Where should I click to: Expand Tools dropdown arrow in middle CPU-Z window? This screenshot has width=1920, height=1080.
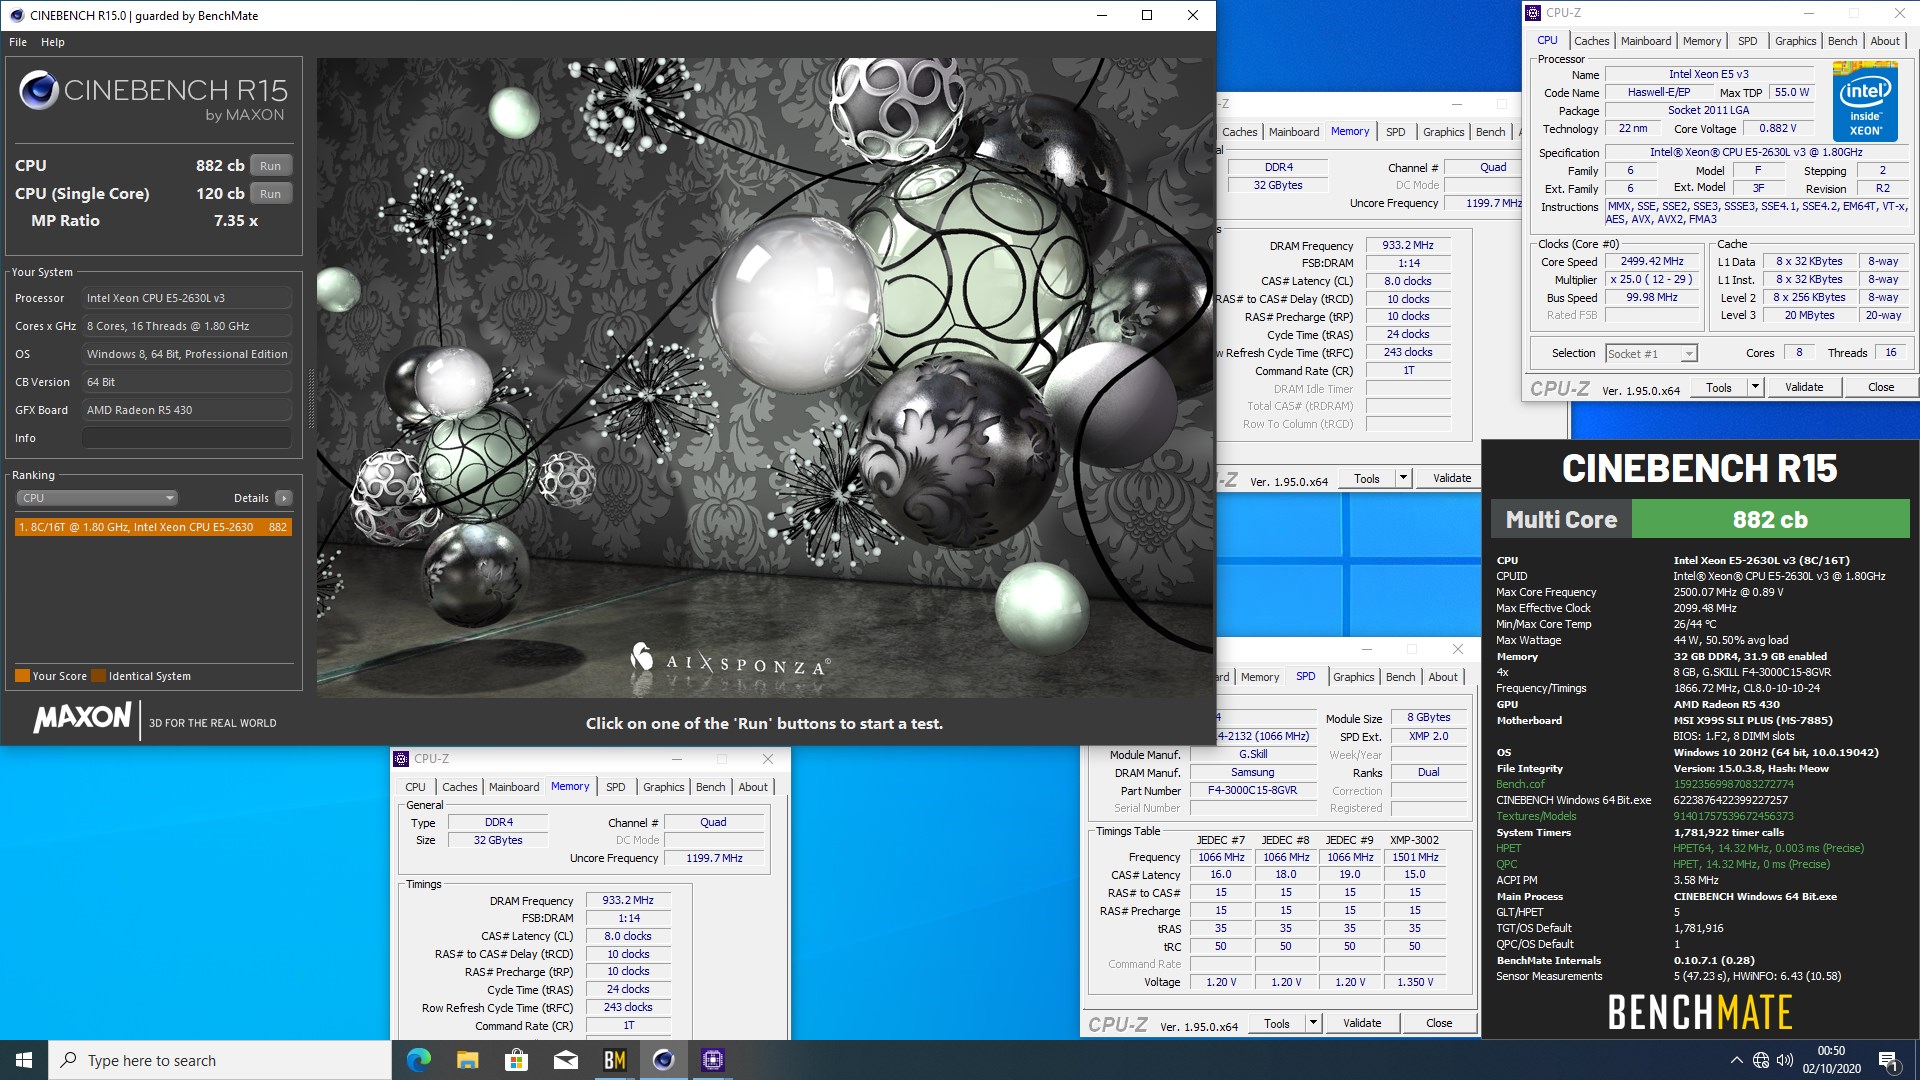click(x=1402, y=479)
